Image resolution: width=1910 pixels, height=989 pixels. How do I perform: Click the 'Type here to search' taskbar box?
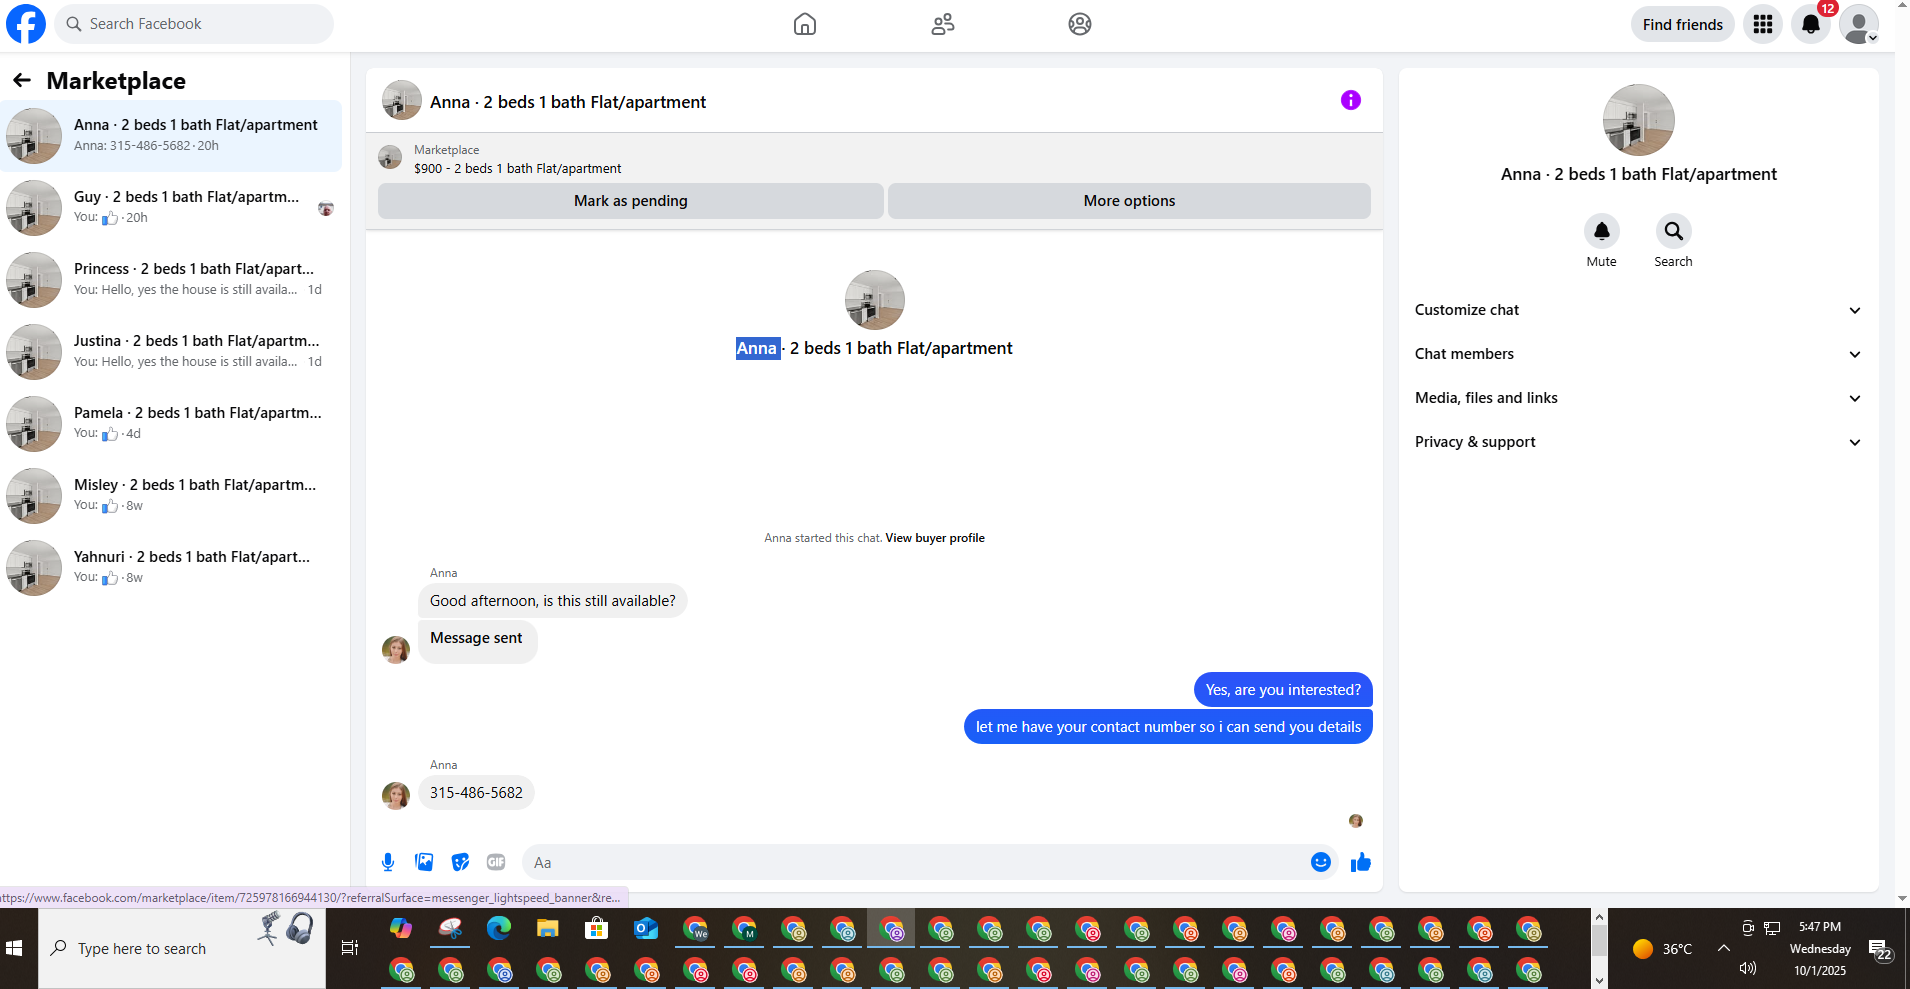coord(182,948)
